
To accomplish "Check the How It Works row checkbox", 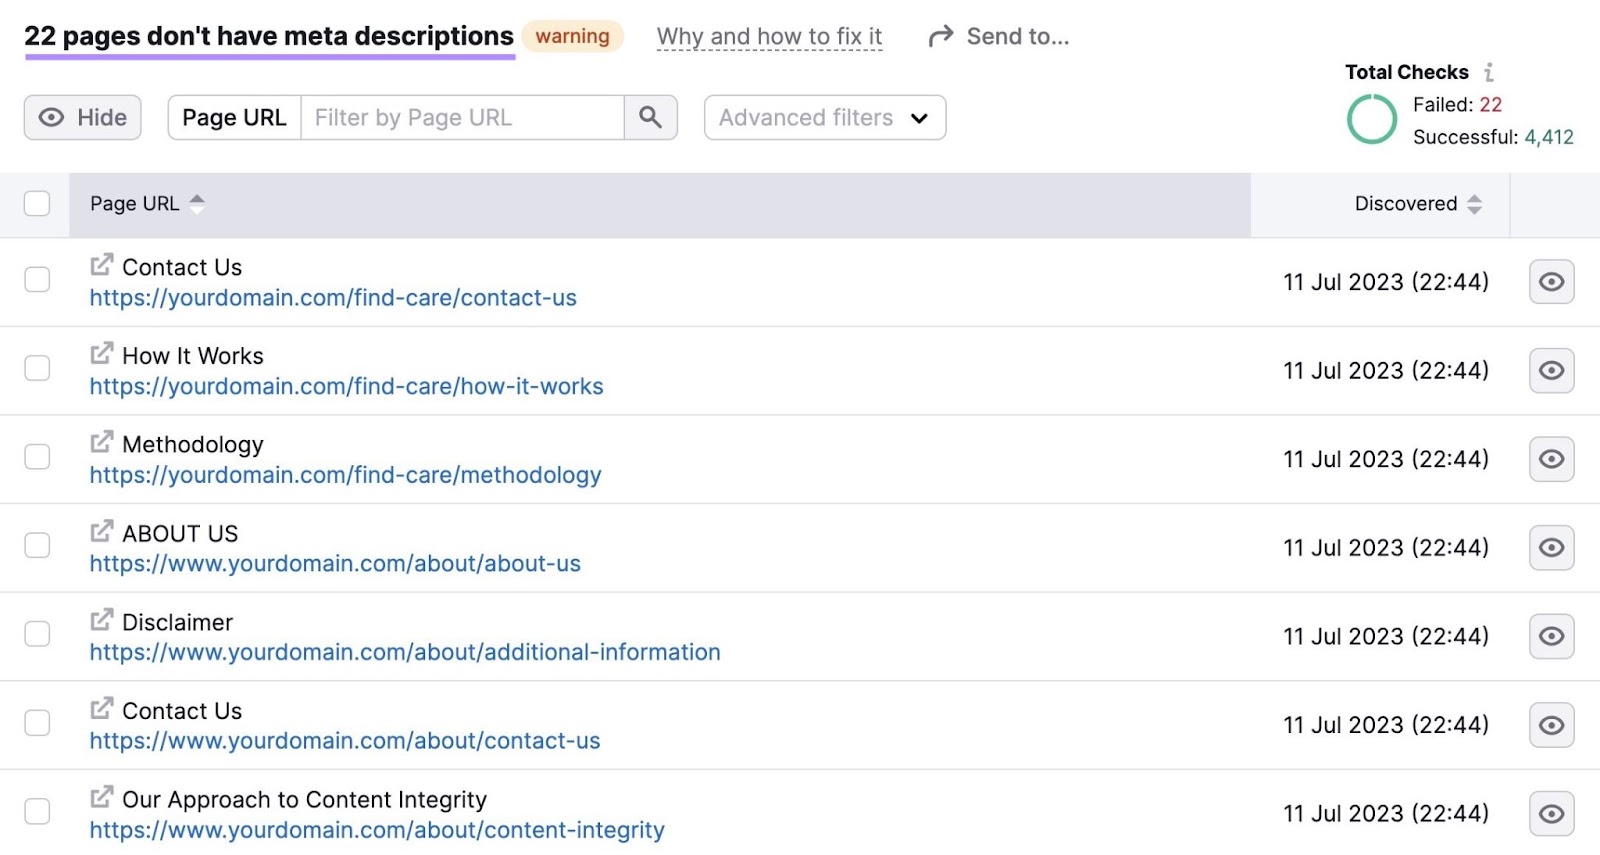I will 37,368.
